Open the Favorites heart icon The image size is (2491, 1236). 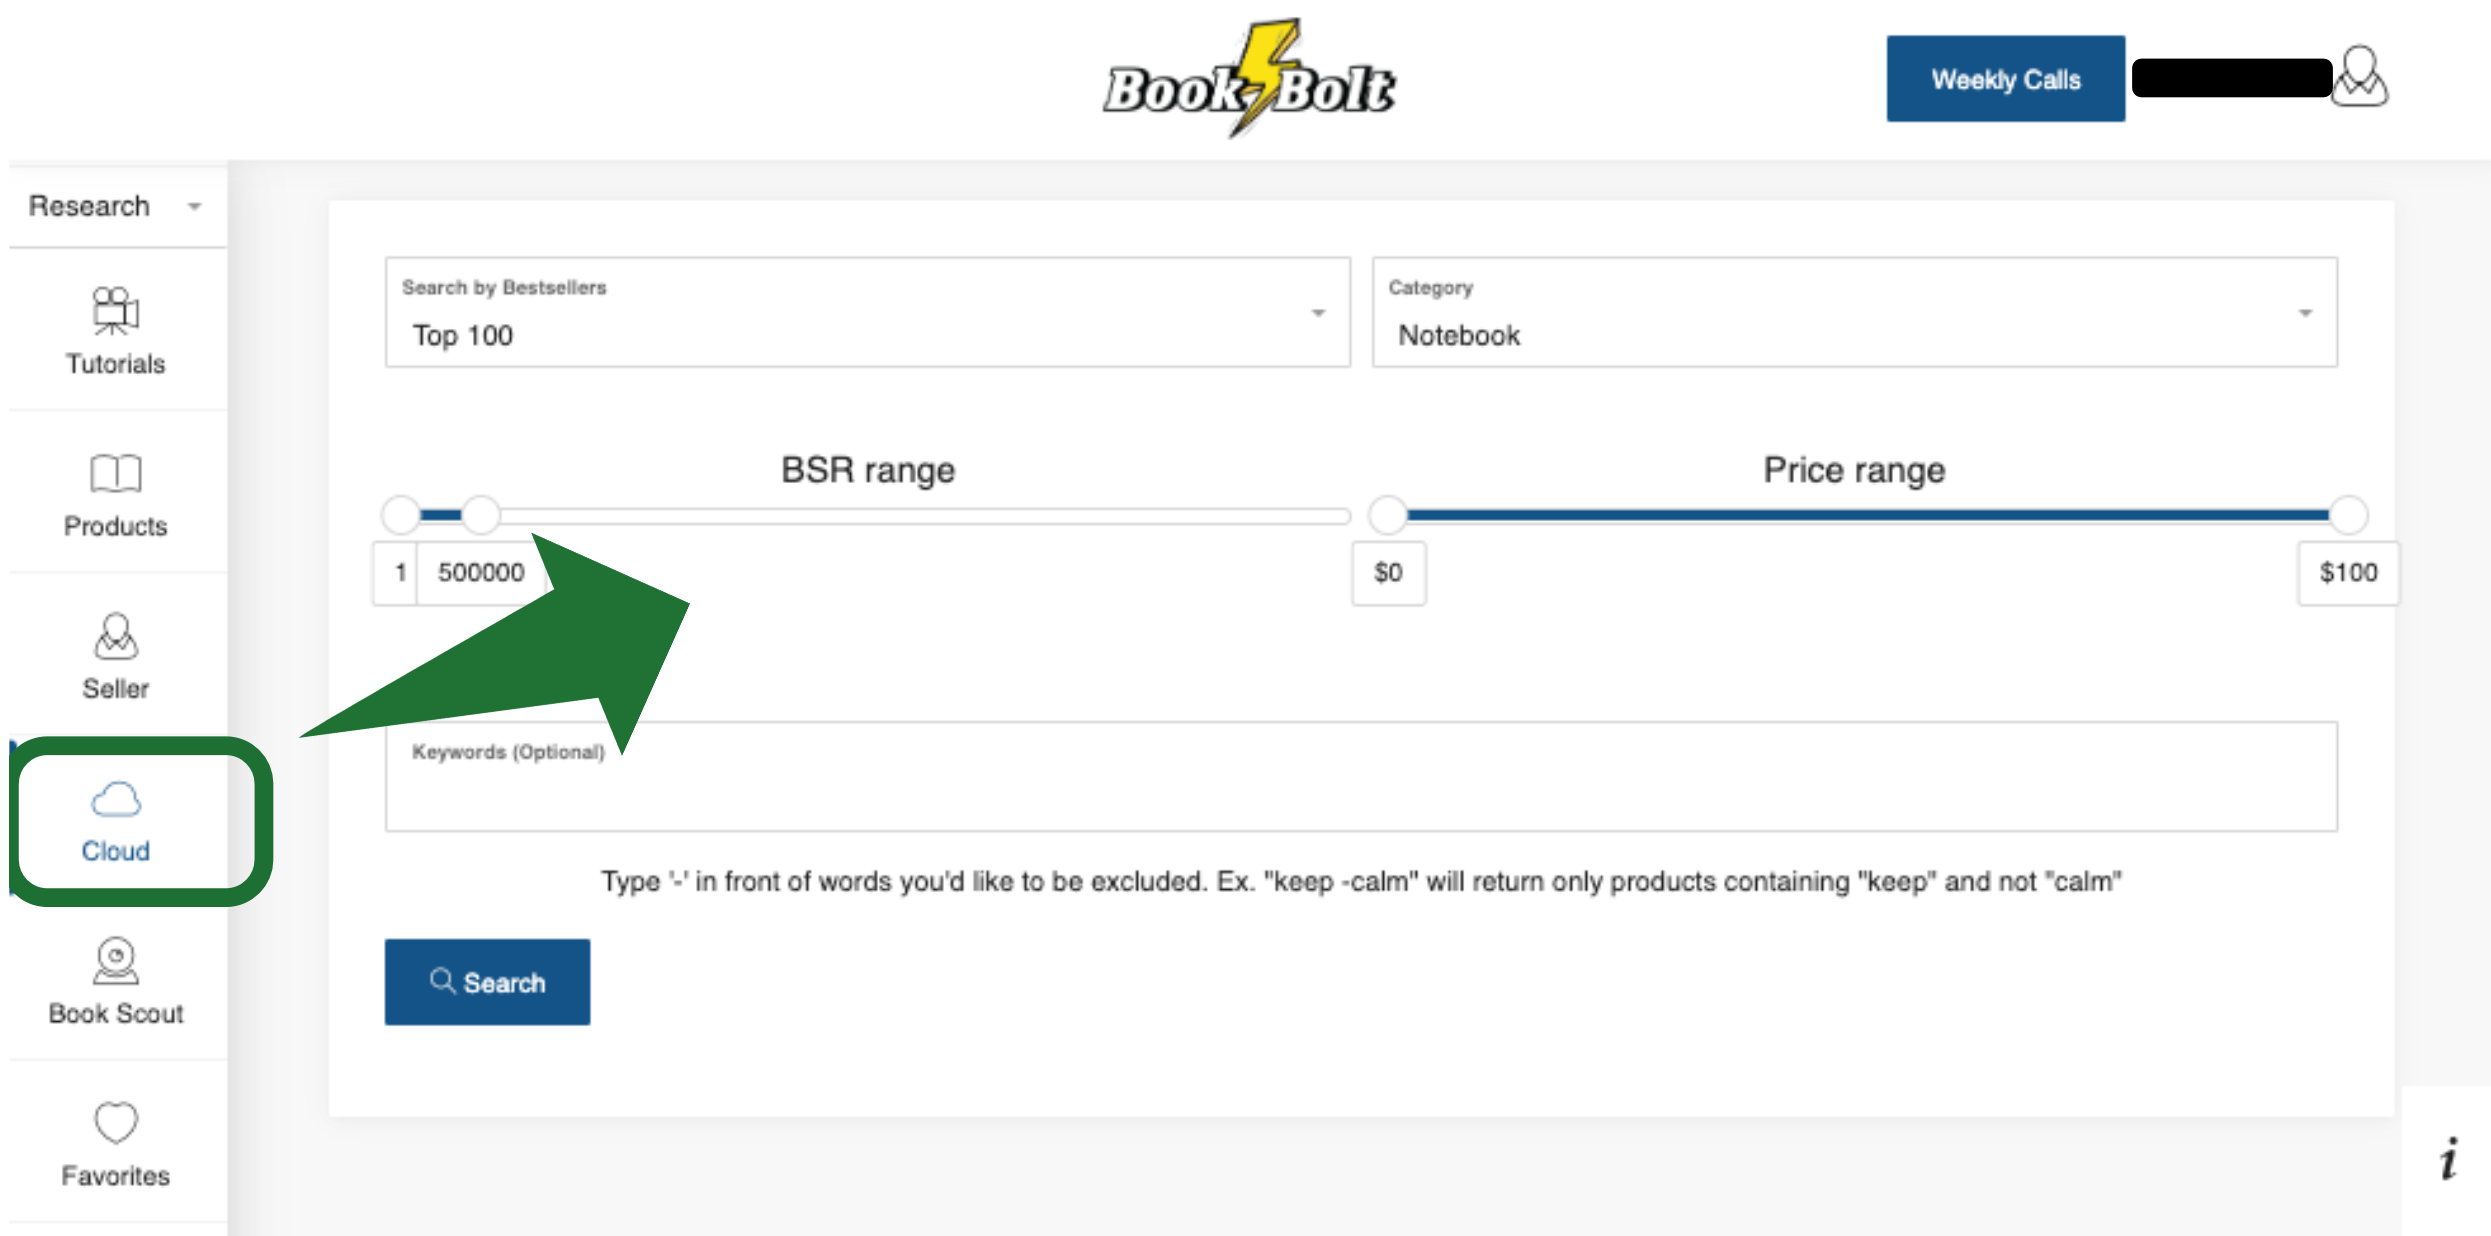tap(116, 1122)
